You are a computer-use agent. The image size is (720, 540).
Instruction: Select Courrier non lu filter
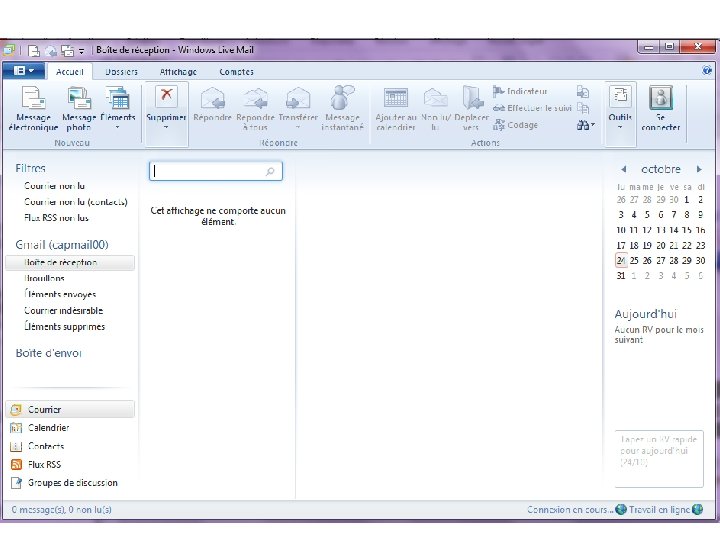(x=54, y=186)
